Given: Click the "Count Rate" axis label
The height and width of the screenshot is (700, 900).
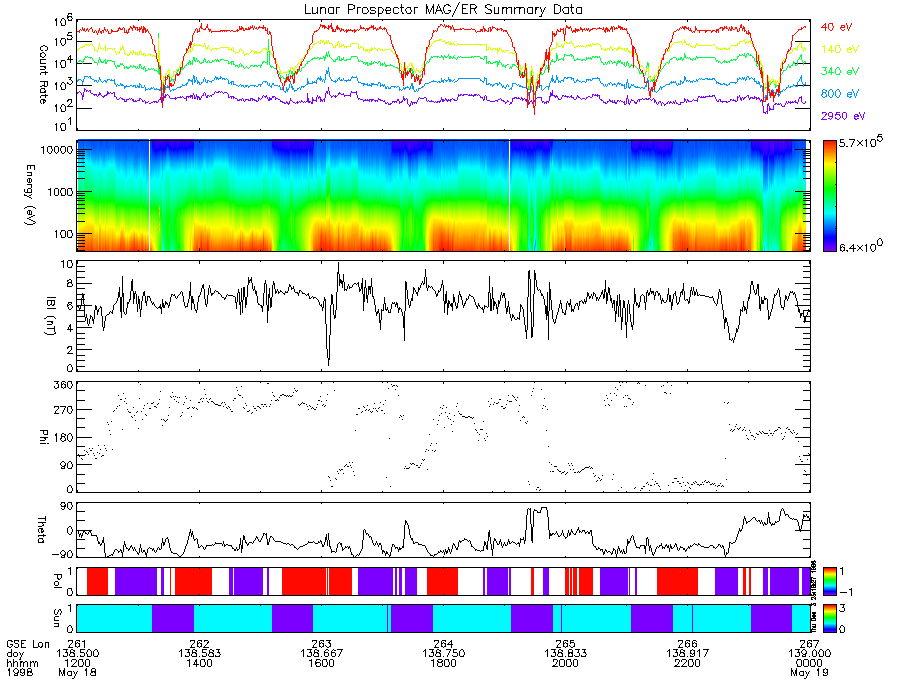Looking at the screenshot, I should point(43,75).
